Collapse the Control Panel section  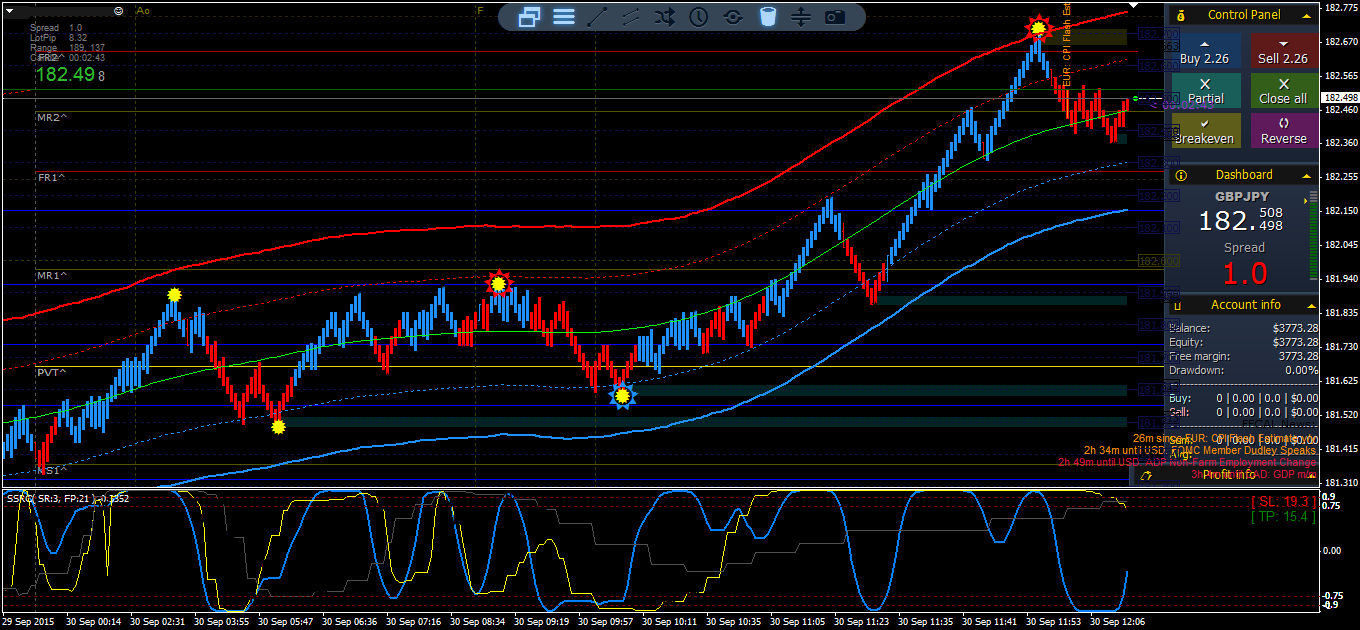point(1305,16)
